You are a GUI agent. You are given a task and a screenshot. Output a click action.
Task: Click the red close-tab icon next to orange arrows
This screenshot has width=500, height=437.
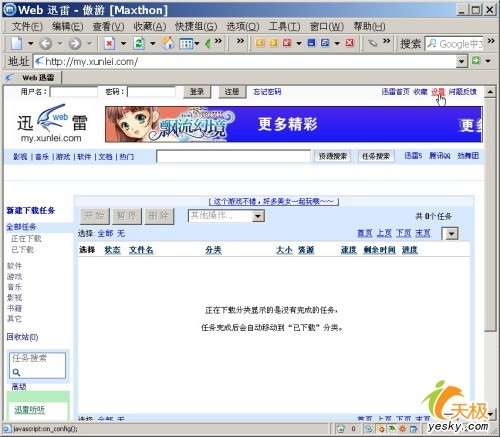pos(287,43)
